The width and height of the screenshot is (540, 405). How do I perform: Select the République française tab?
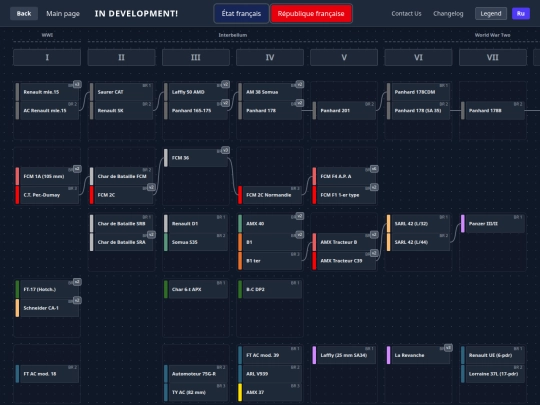(311, 13)
